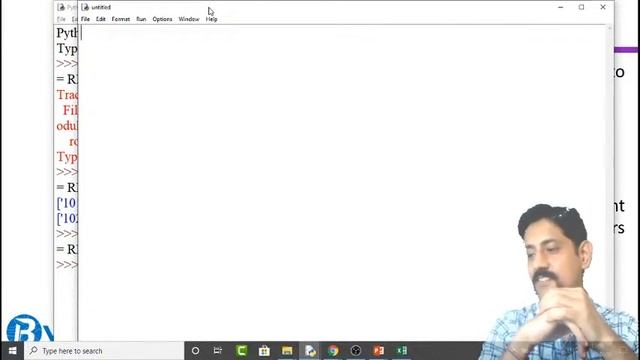Open Excel from the taskbar
640x360 pixels.
tap(402, 351)
